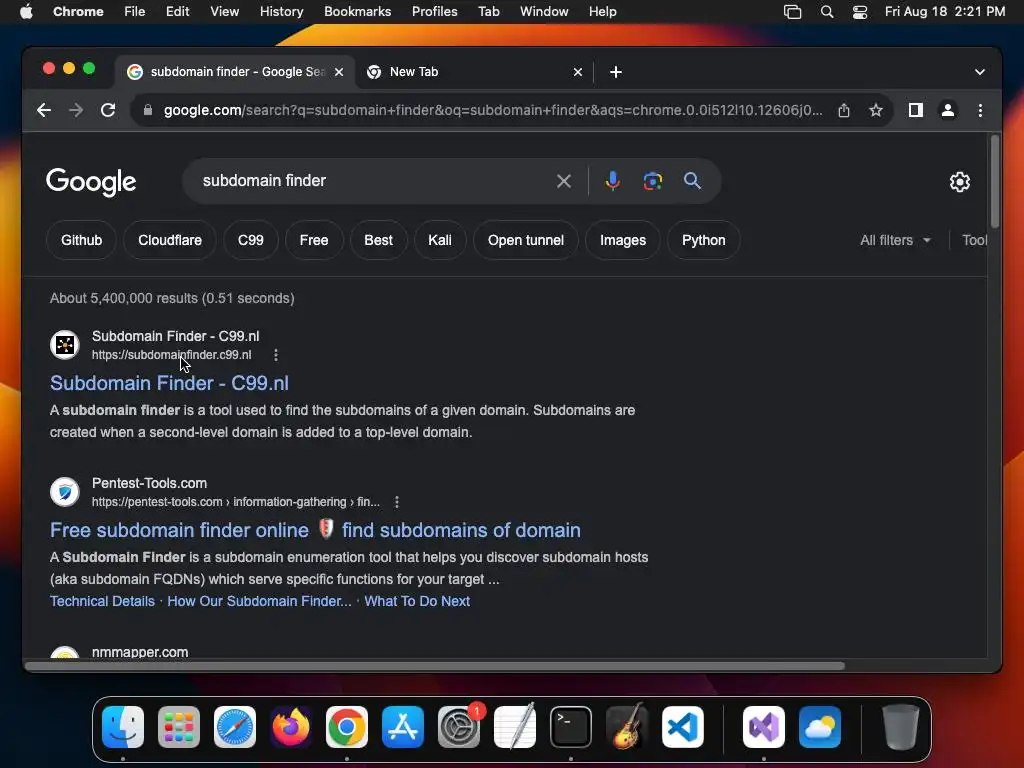Click the Tools option beside All filters
The height and width of the screenshot is (768, 1024).
974,240
